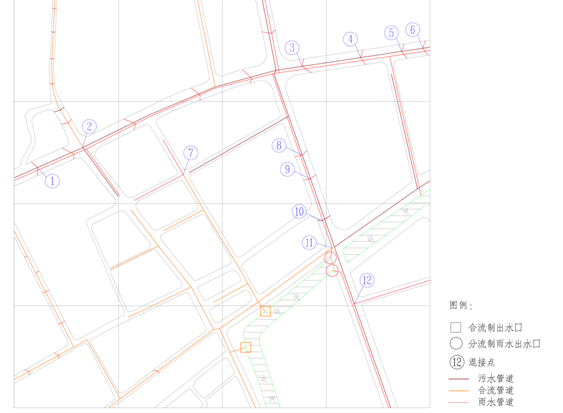
Task: Click the upper red circle stormwater outlet
Action: pos(330,257)
